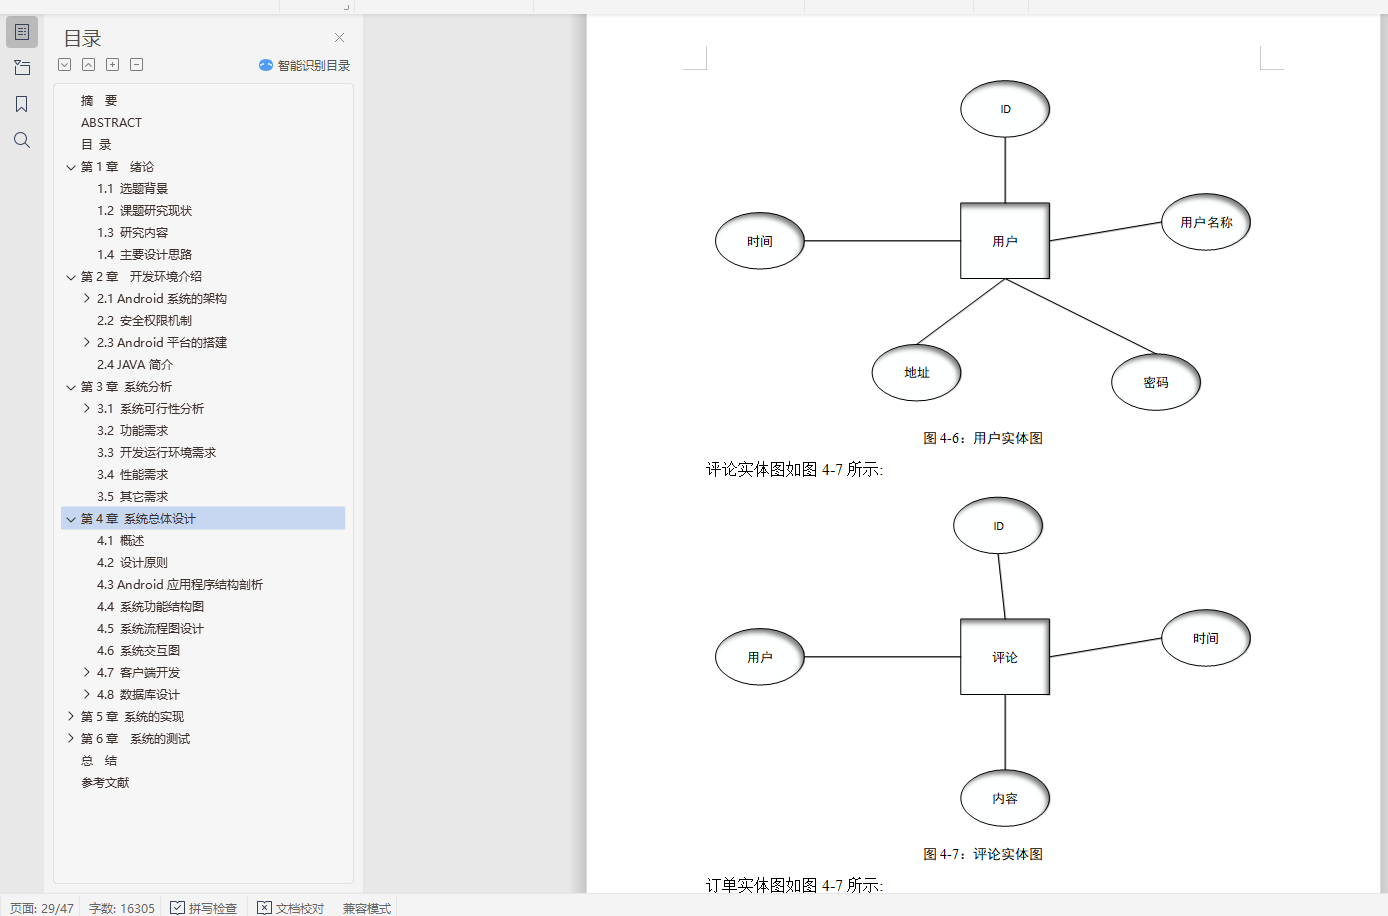
Task: Click the caption 图 4-6：用户实体图
Action: [983, 438]
